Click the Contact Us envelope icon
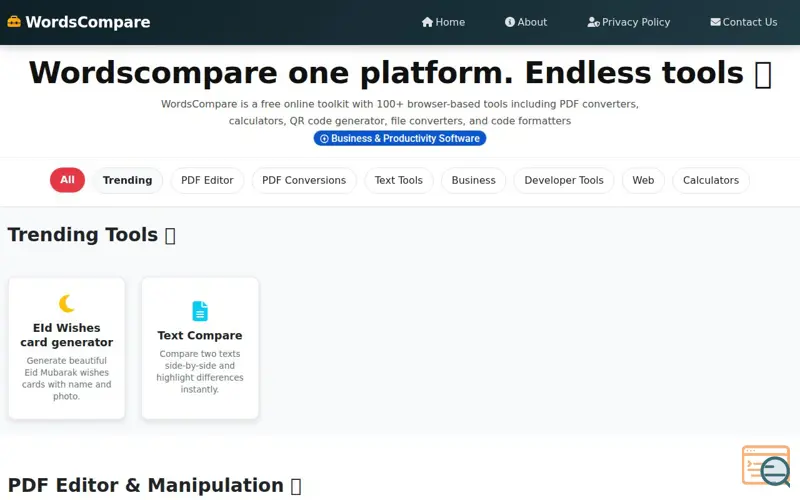This screenshot has width=800, height=500. click(x=715, y=22)
